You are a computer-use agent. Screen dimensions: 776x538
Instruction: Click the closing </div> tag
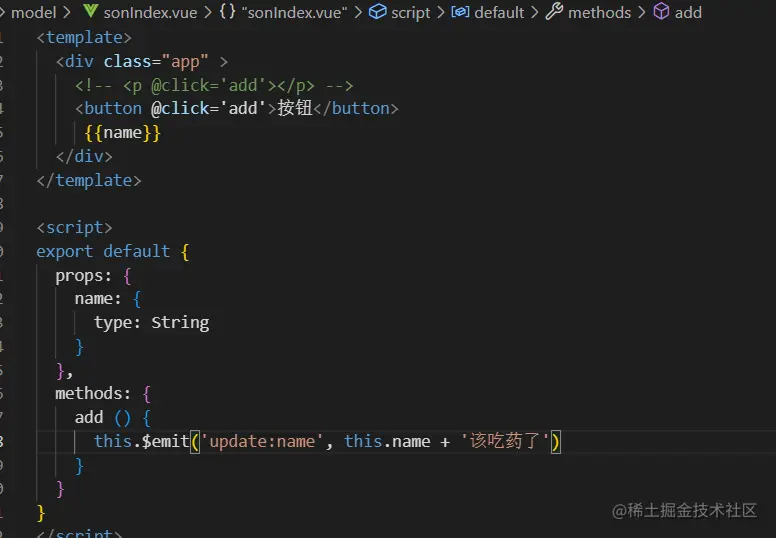coord(84,156)
